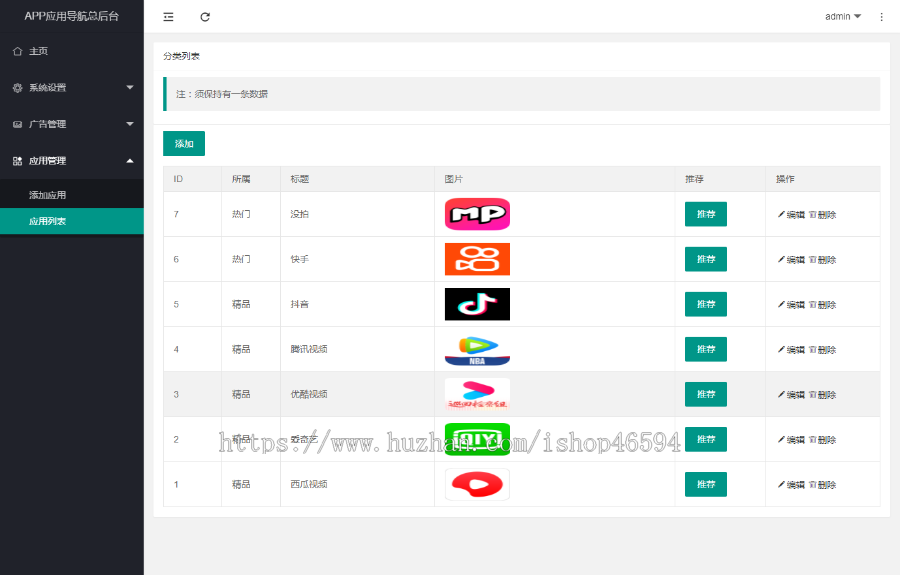Go to 主页 home in sidebar
Viewport: 900px width, 575px height.
(72, 51)
